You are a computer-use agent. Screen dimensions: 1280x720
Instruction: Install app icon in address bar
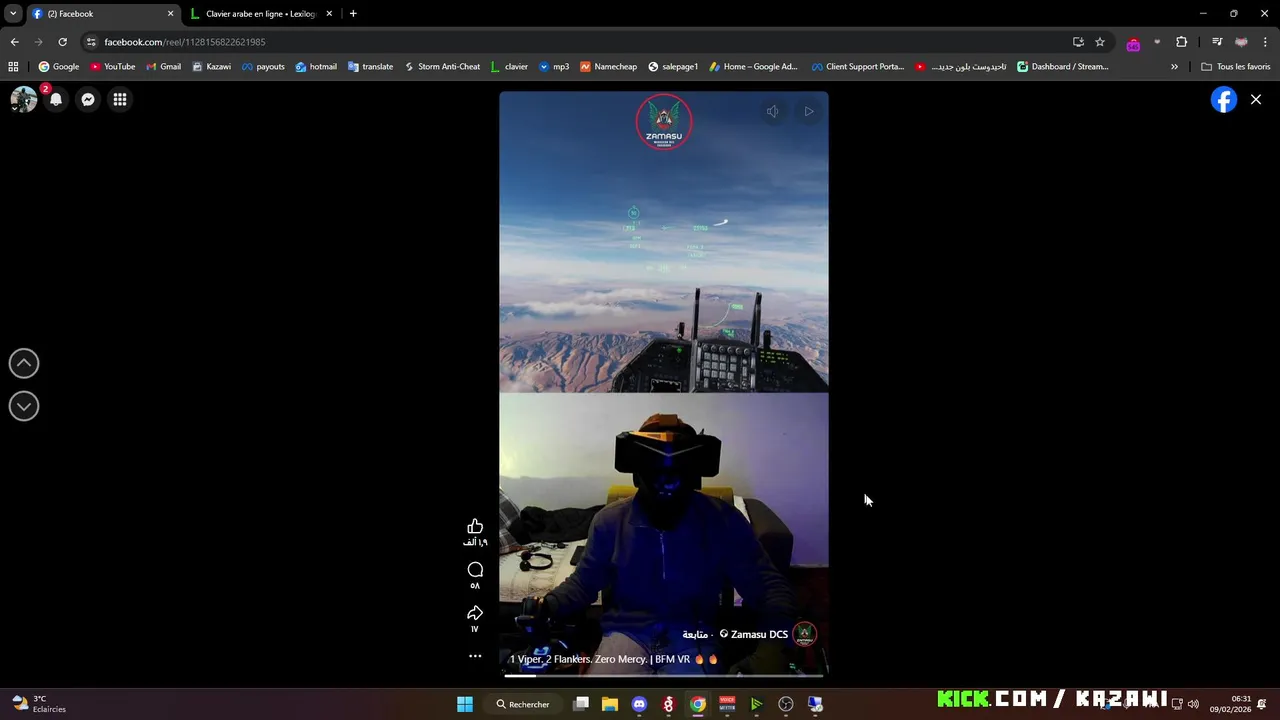click(1078, 42)
